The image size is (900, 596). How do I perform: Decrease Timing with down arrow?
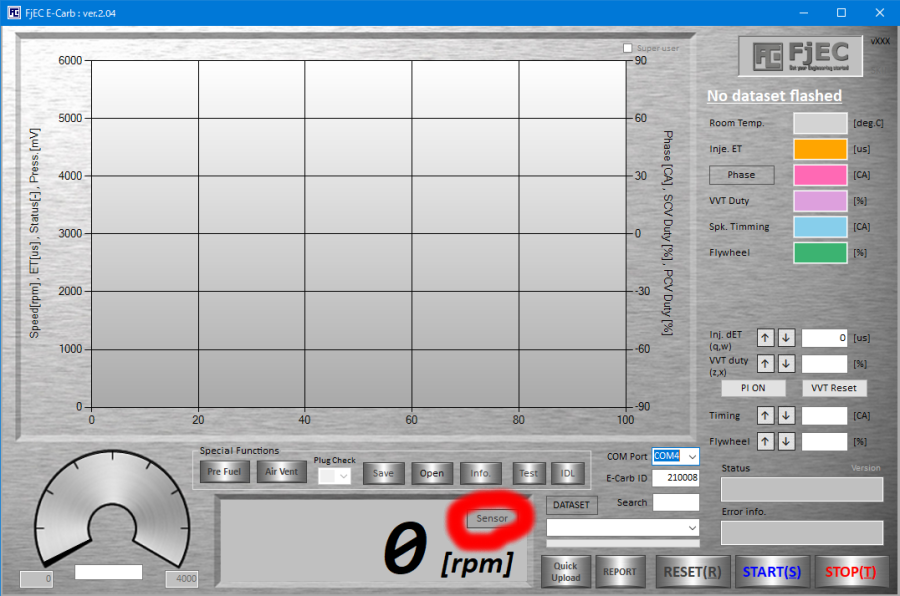pyautogui.click(x=785, y=415)
